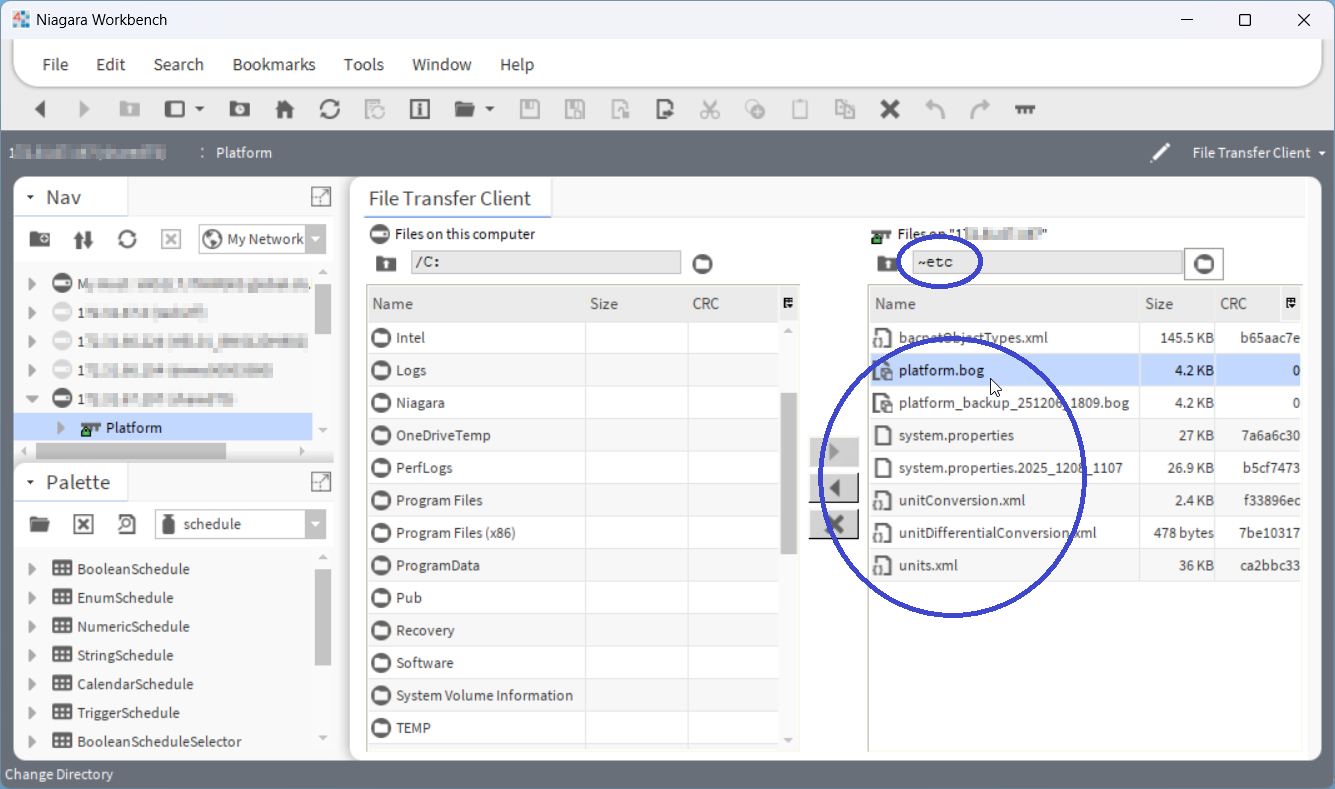Open a new tree in Nav panel
The height and width of the screenshot is (789, 1335).
tap(39, 239)
